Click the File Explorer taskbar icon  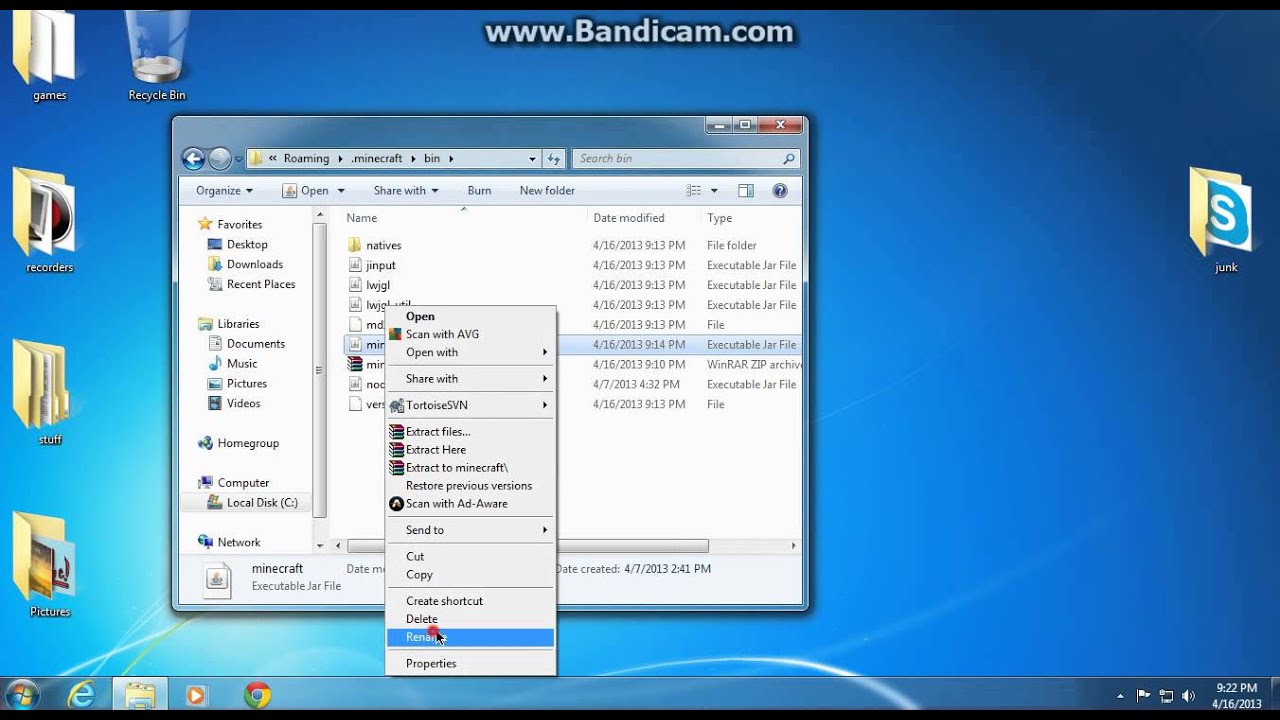point(140,695)
